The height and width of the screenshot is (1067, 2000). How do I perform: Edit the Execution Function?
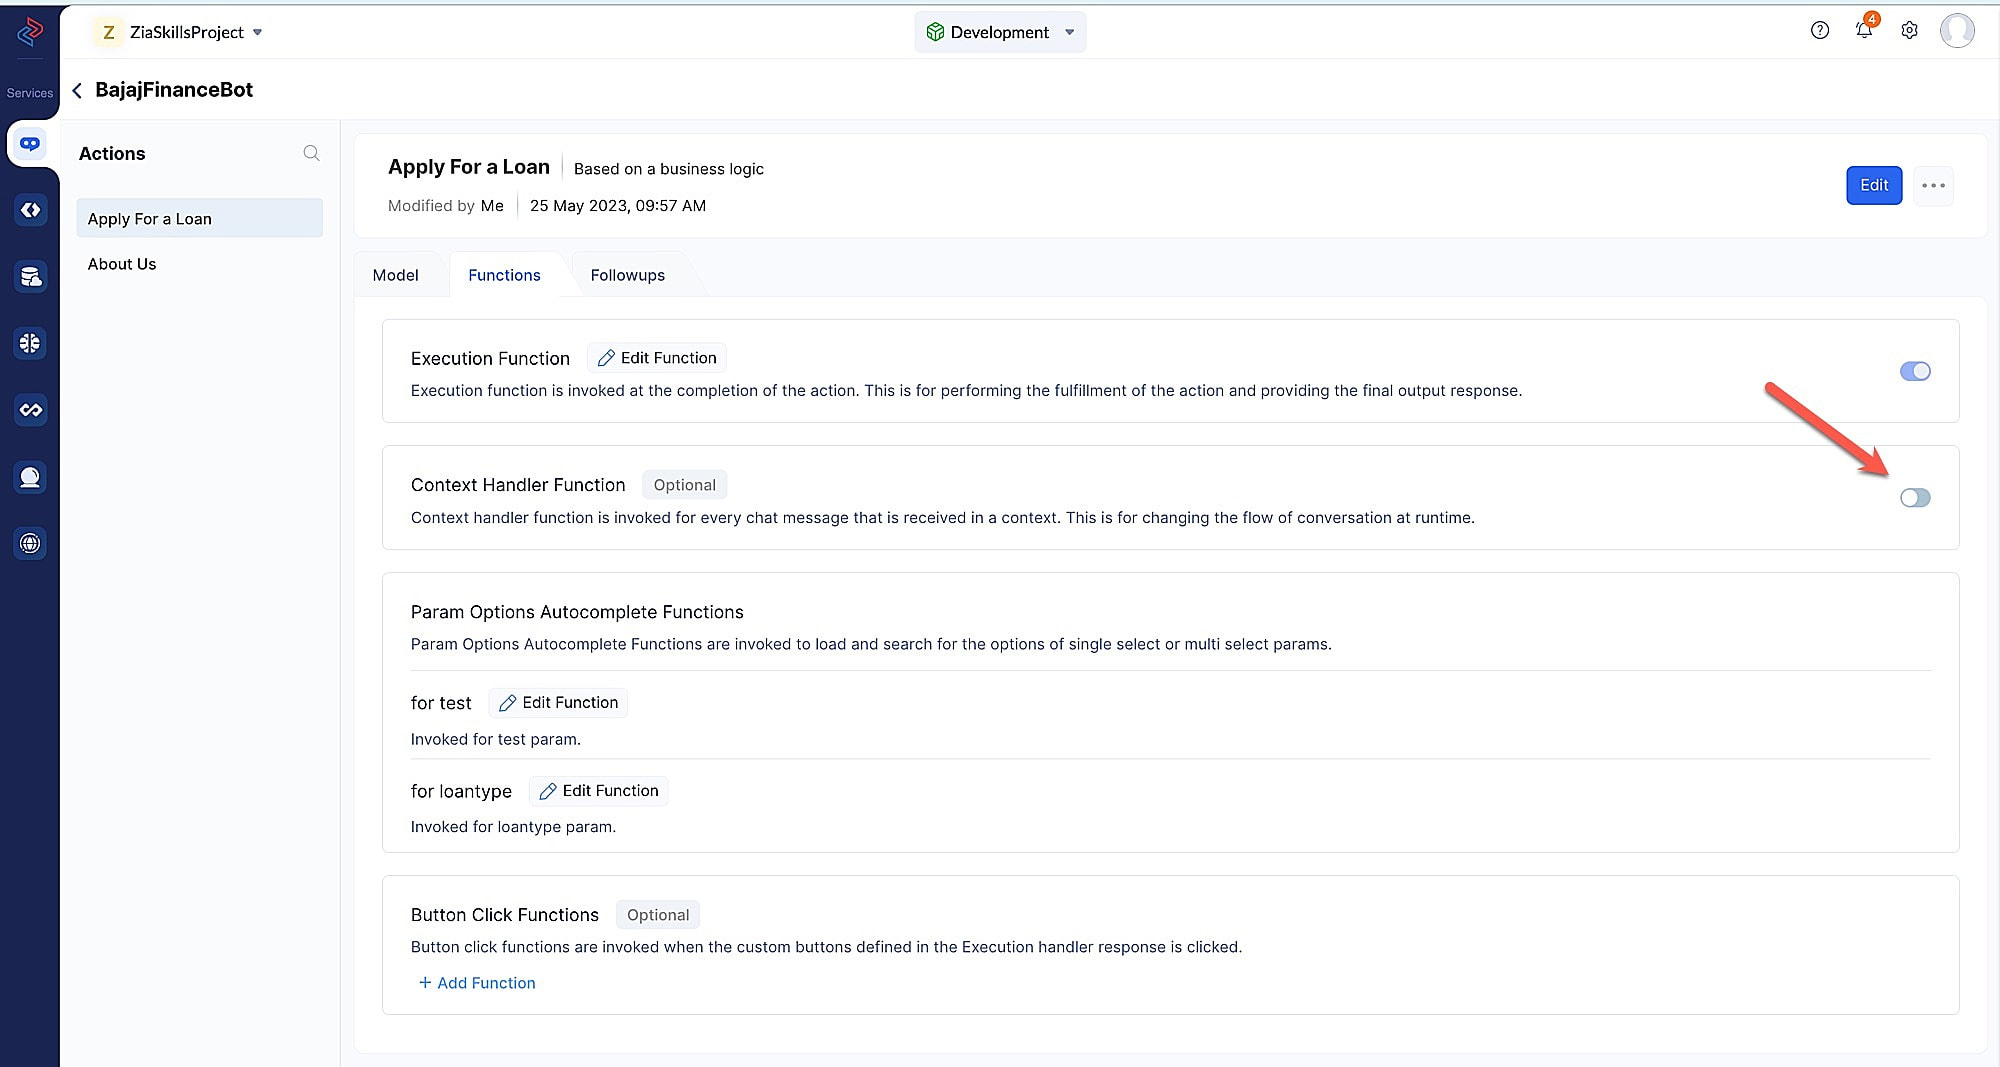pyautogui.click(x=657, y=358)
